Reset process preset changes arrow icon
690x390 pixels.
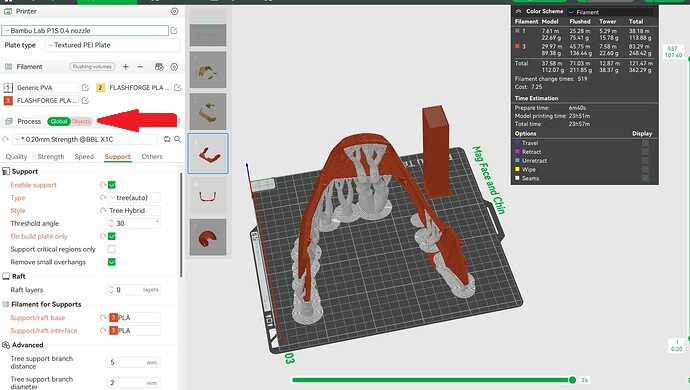[5, 139]
